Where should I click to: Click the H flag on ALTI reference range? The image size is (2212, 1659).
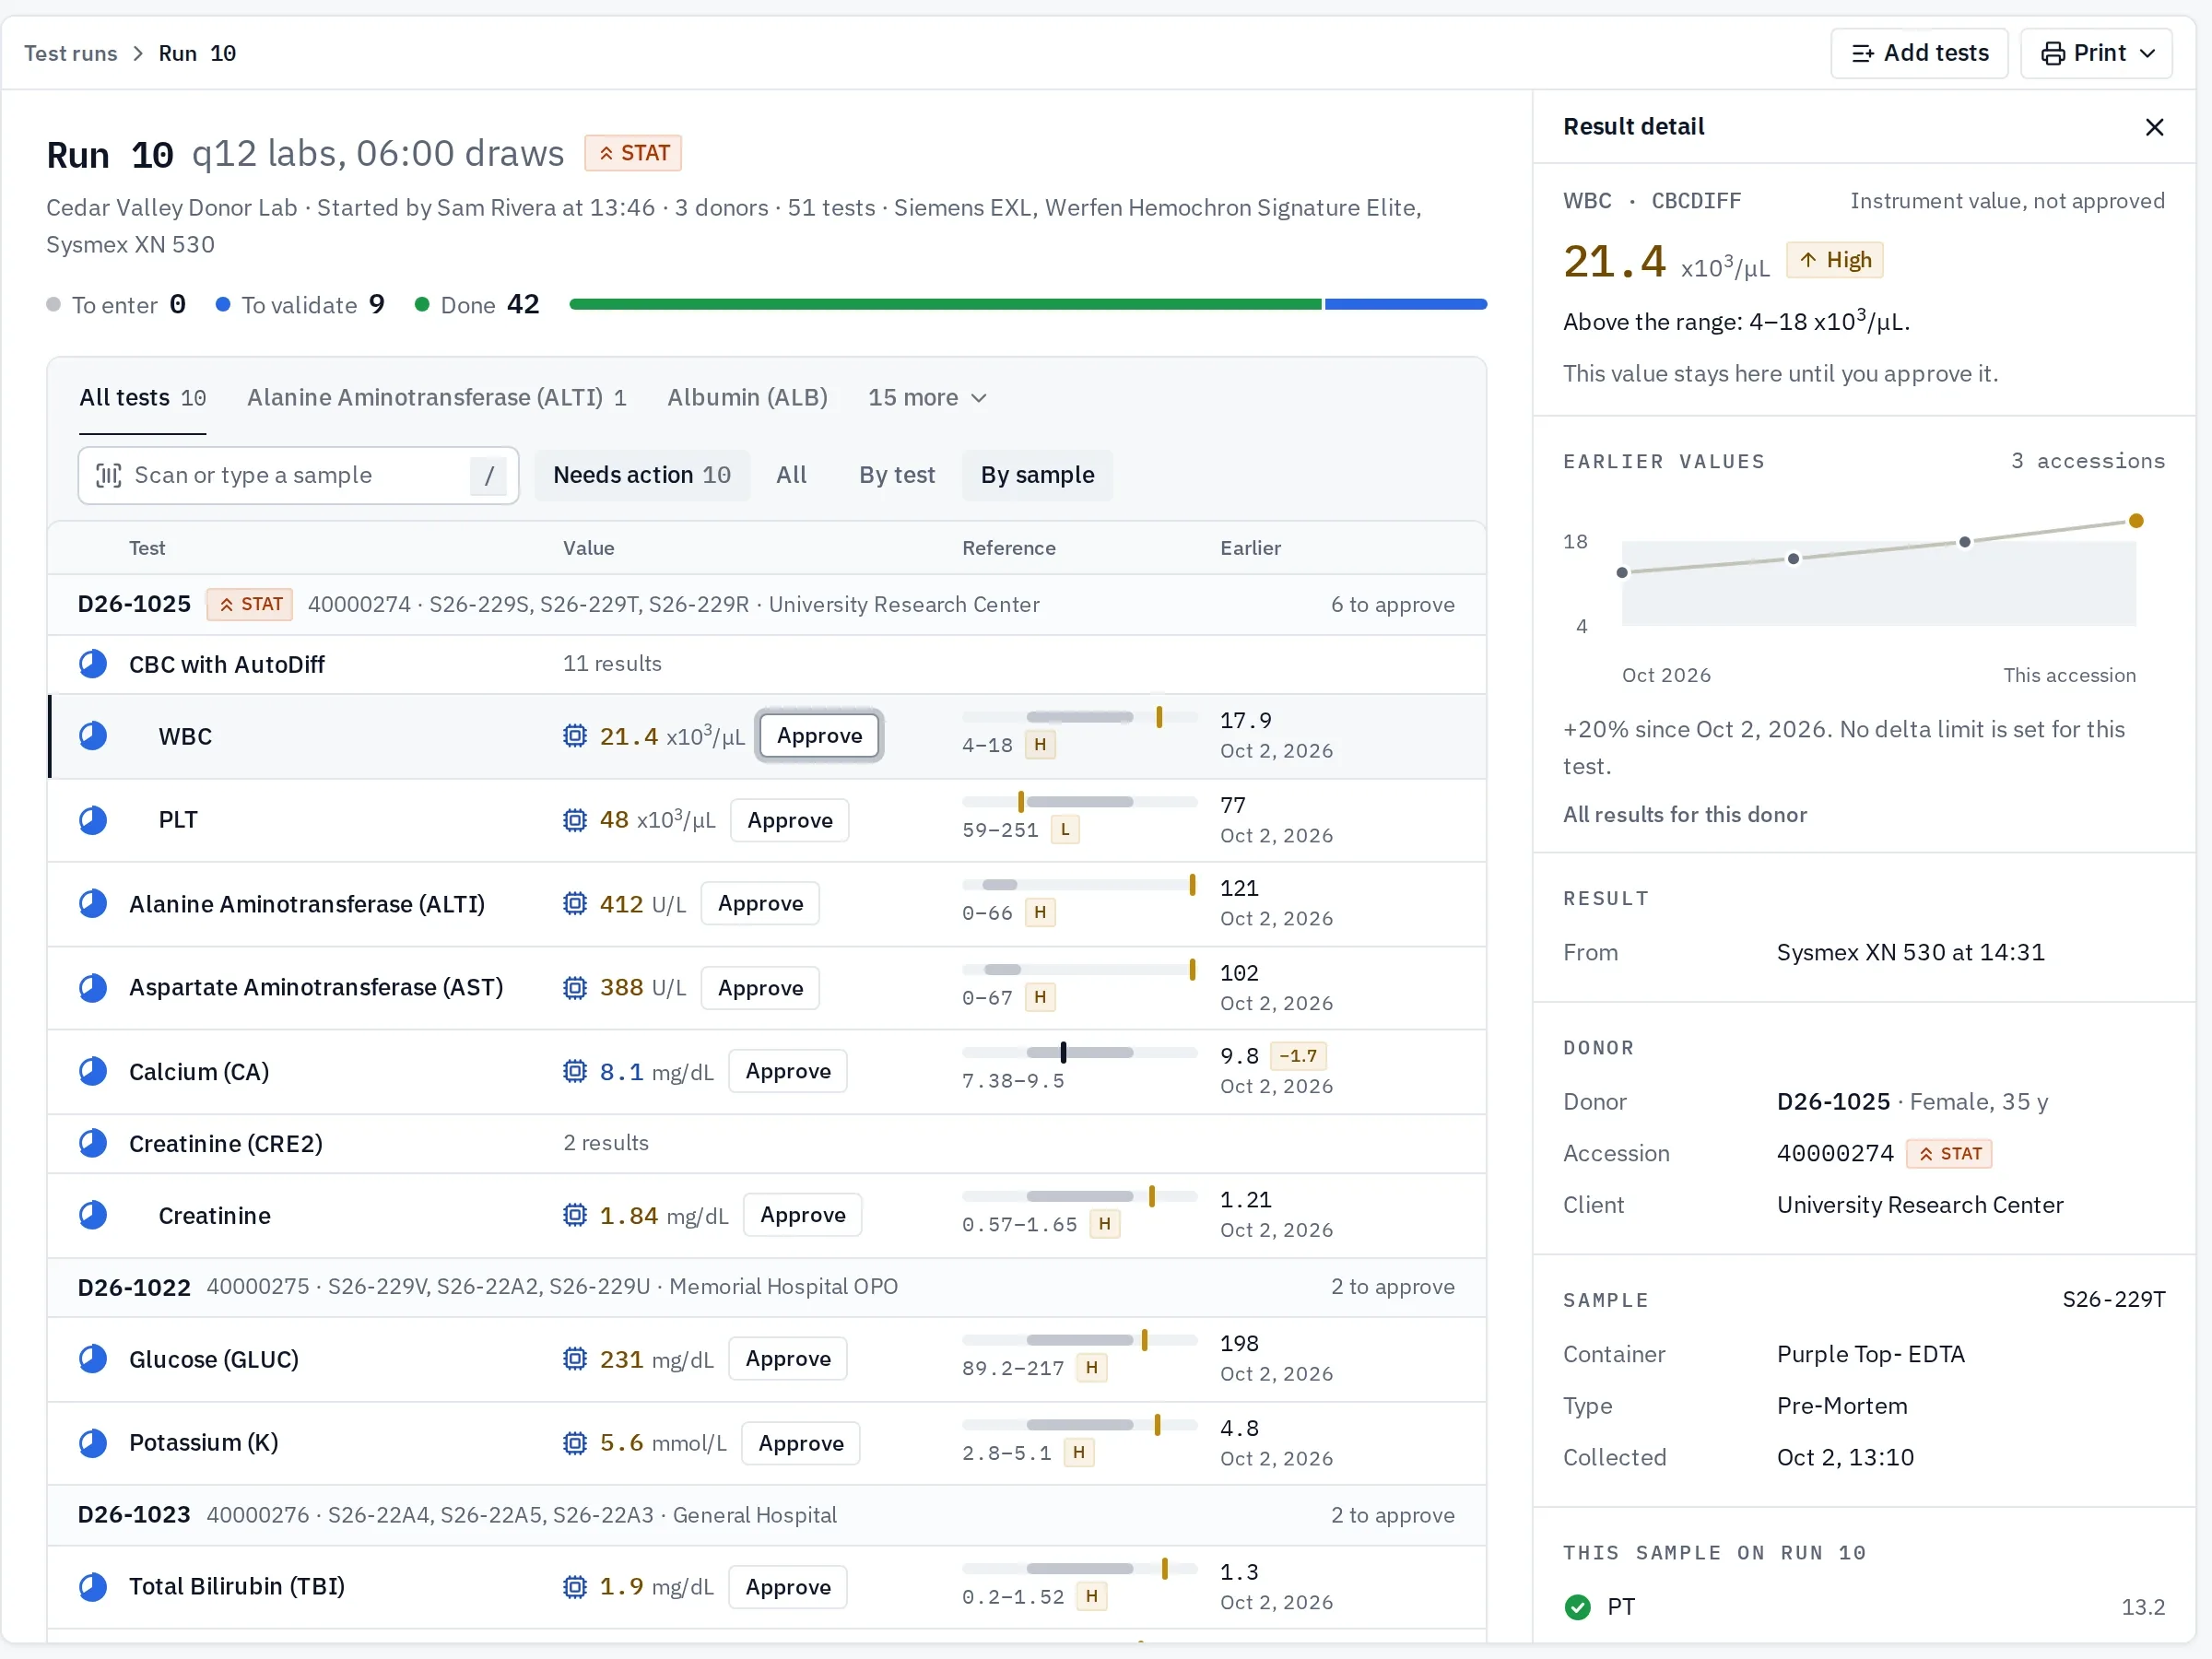(1040, 913)
